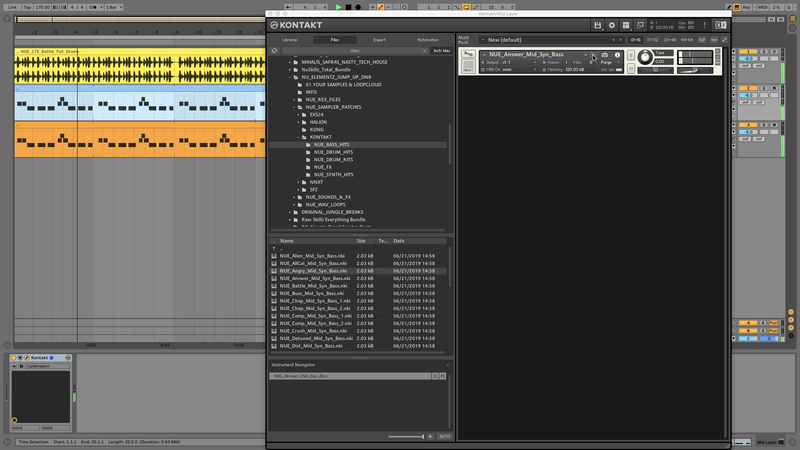The height and width of the screenshot is (450, 800).
Task: Open Kontakt workspace layout icon
Action: click(x=626, y=25)
